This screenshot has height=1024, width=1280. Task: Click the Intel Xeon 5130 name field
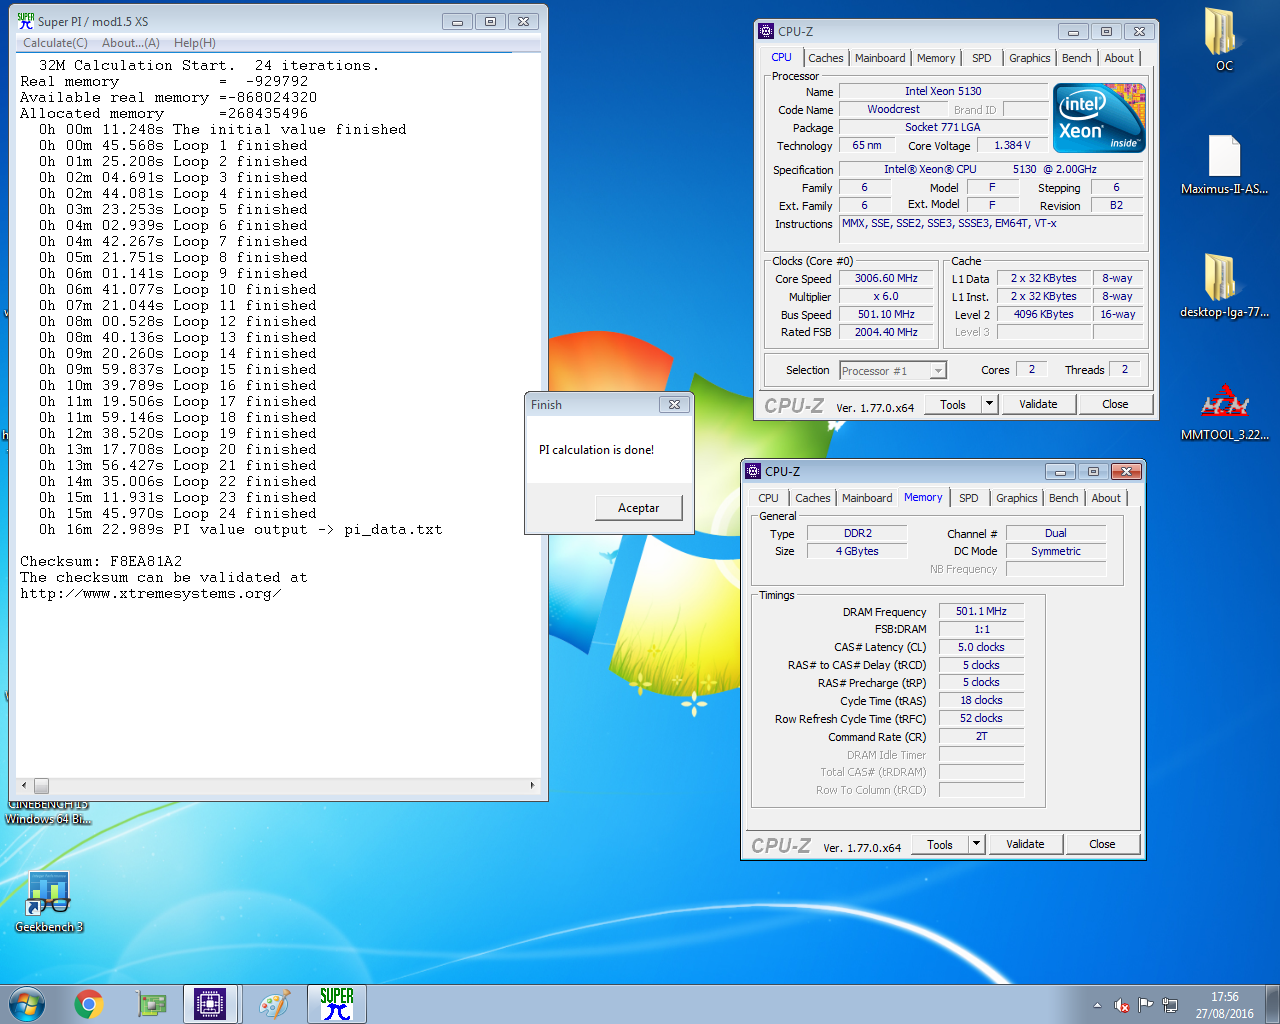click(943, 91)
